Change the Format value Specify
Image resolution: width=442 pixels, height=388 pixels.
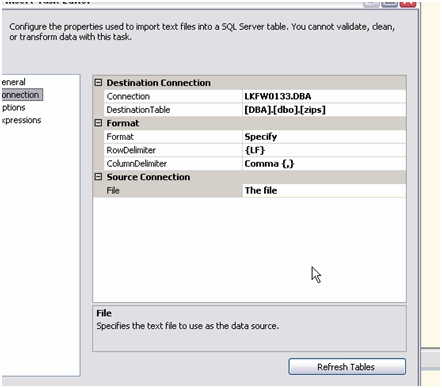pos(324,137)
